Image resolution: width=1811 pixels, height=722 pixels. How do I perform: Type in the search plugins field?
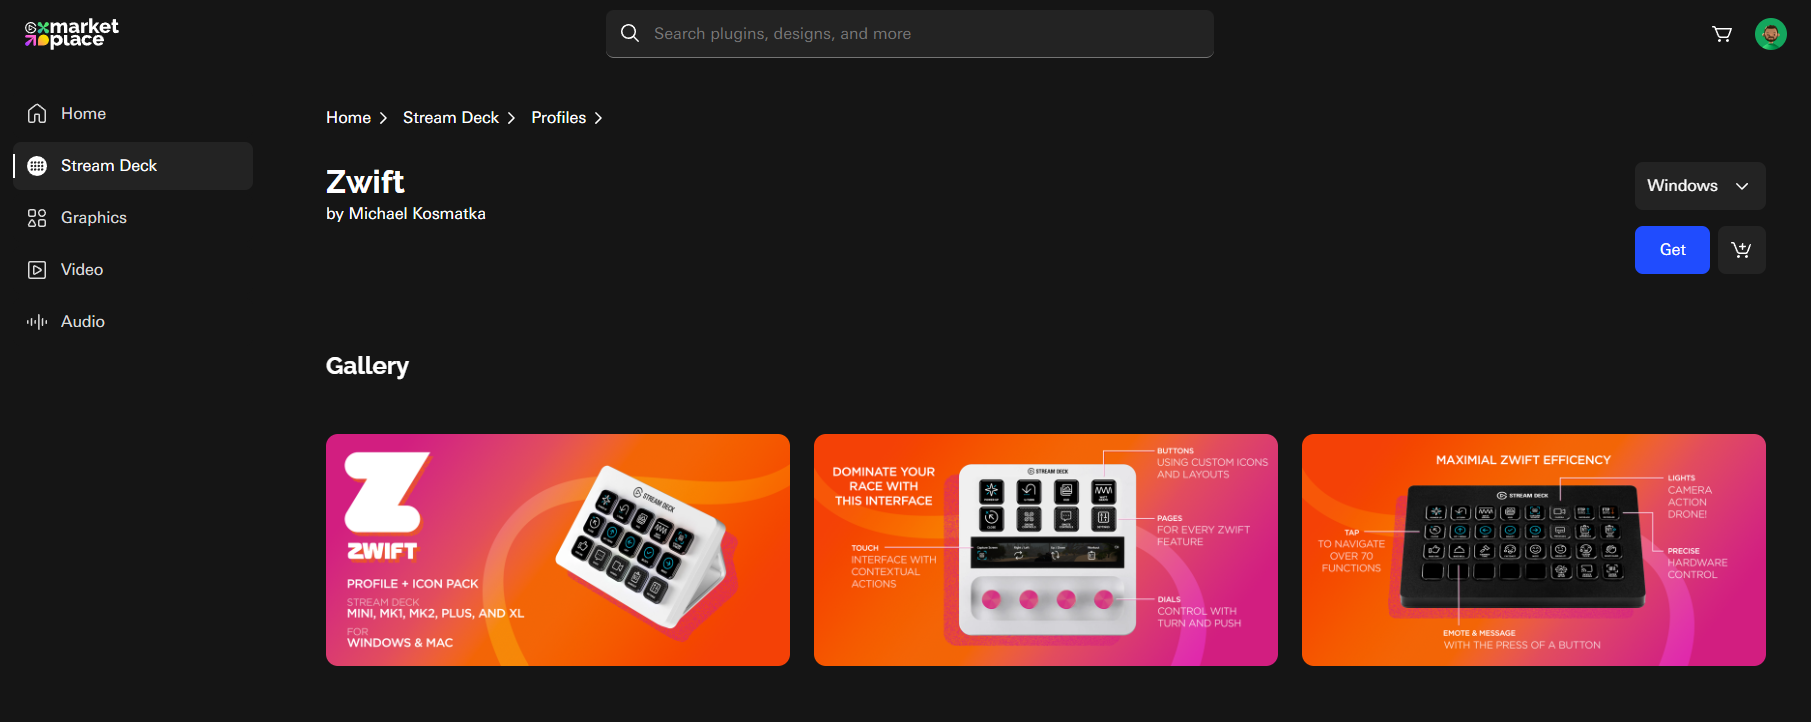tap(920, 34)
